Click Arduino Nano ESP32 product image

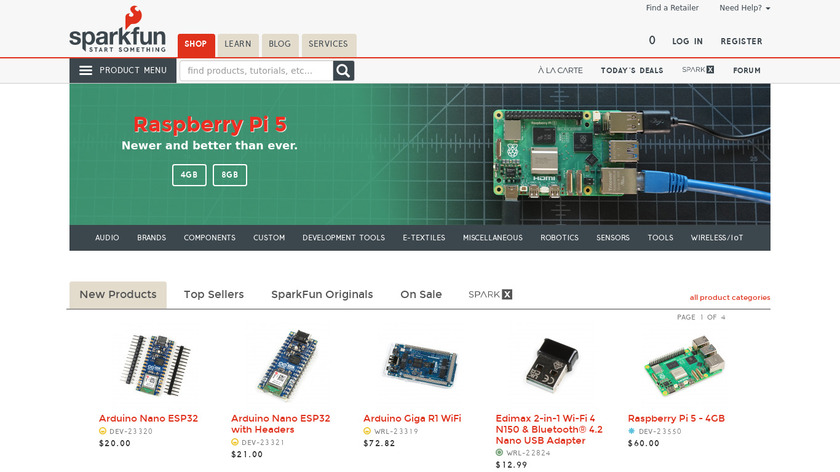(x=155, y=365)
